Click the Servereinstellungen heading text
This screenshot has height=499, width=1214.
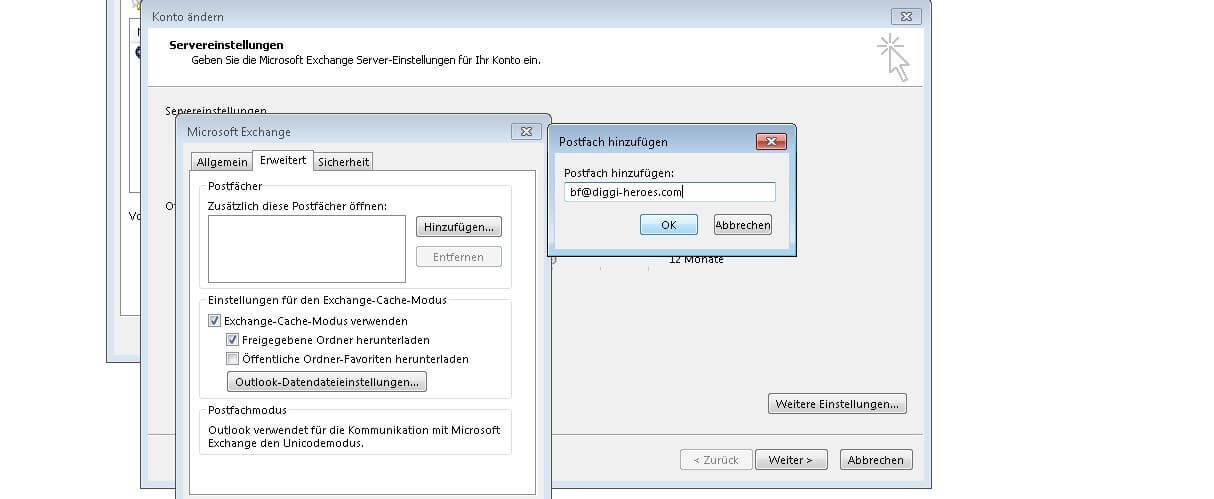pos(227,45)
